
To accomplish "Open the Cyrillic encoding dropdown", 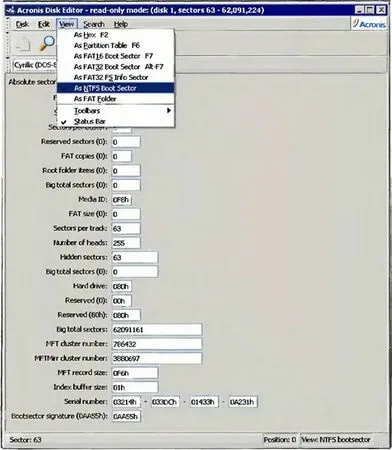I will tap(35, 65).
